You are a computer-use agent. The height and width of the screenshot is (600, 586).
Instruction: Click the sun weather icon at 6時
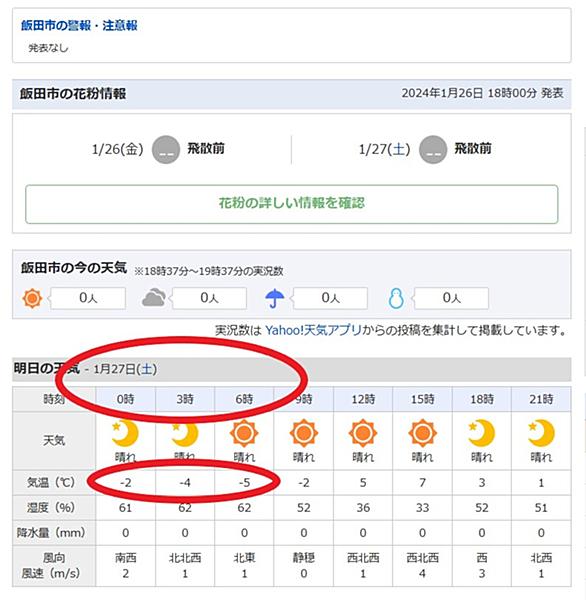[x=244, y=434]
